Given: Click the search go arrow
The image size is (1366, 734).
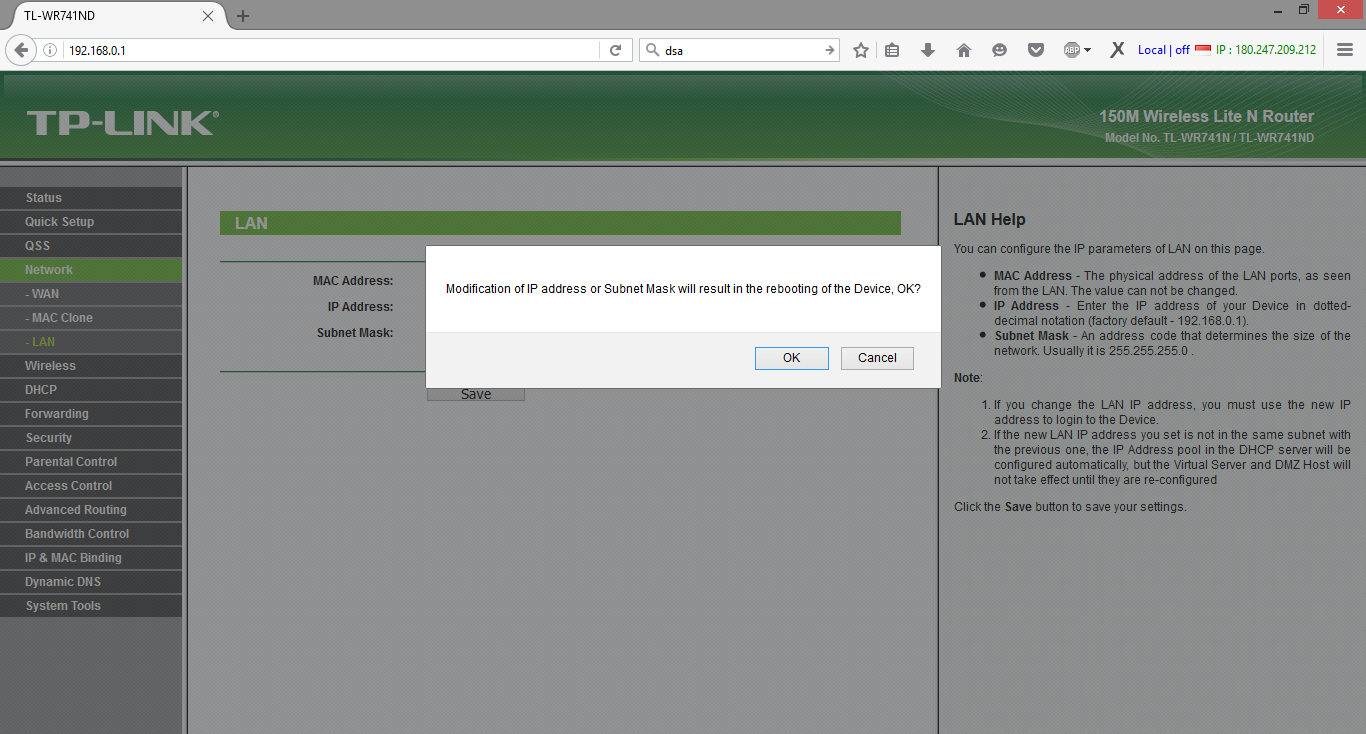Looking at the screenshot, I should click(829, 50).
